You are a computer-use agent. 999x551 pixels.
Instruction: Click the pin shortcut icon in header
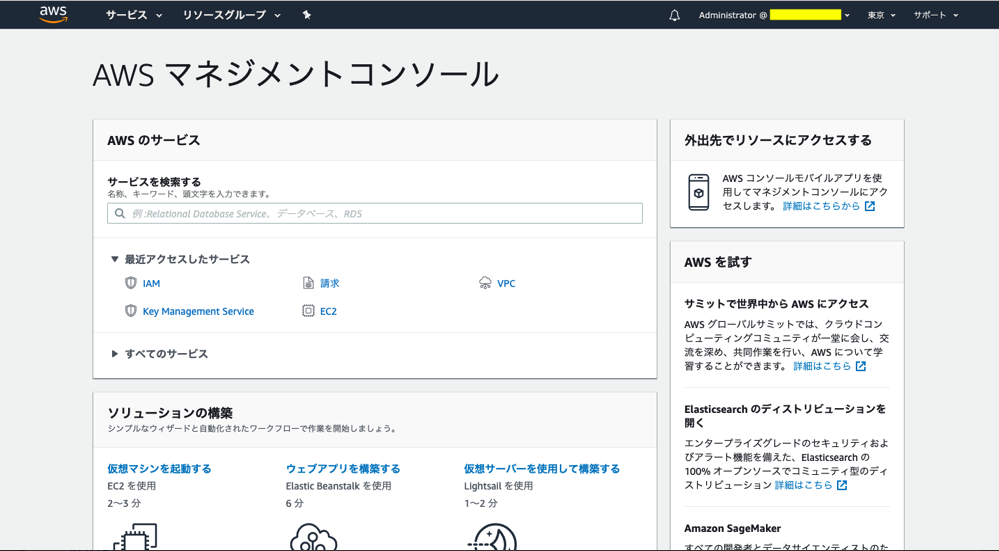click(x=306, y=15)
